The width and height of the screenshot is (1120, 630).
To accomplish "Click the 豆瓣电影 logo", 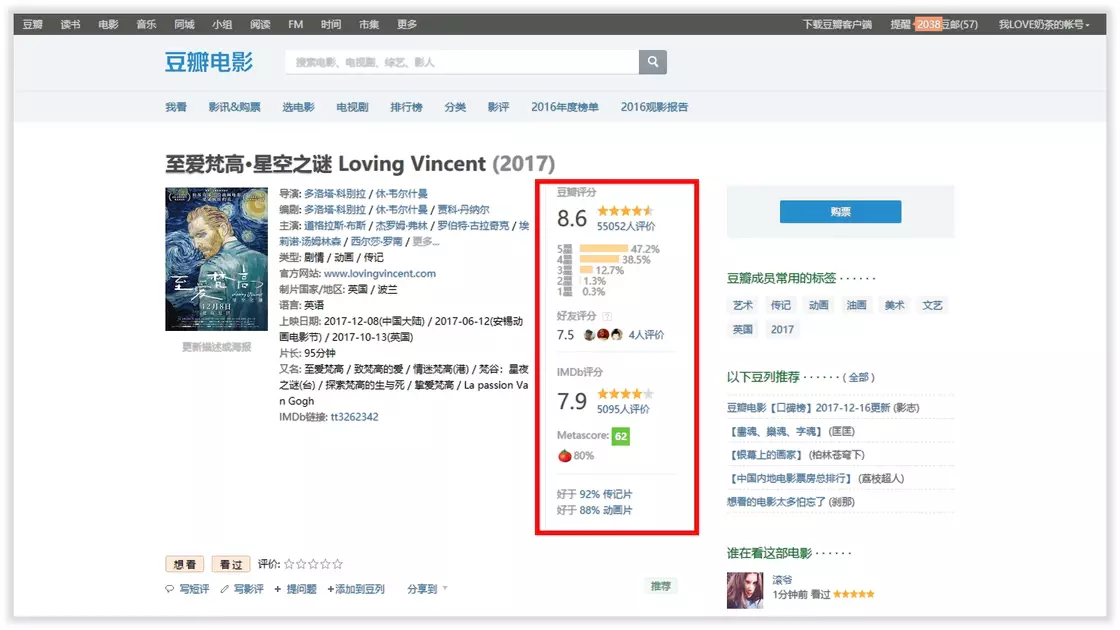I will [209, 62].
